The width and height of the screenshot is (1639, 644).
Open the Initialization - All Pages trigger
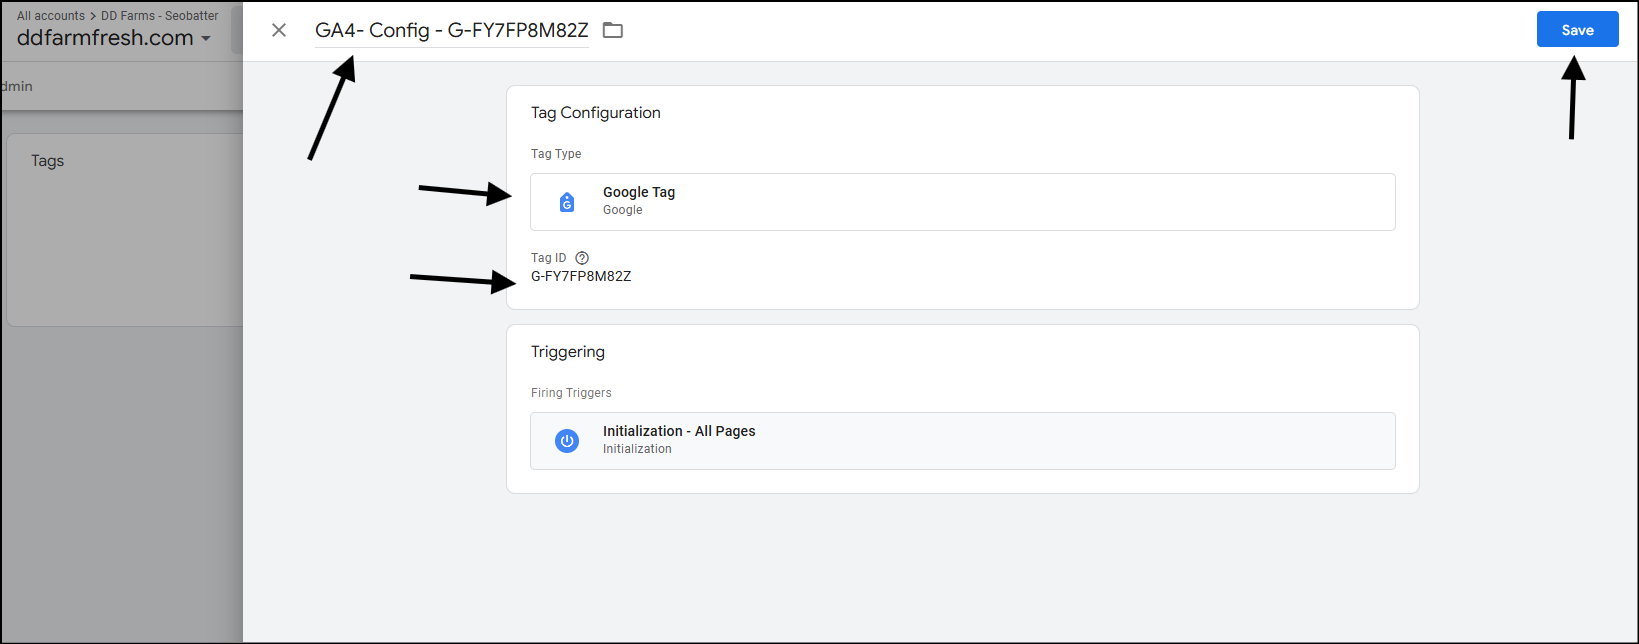tap(962, 441)
